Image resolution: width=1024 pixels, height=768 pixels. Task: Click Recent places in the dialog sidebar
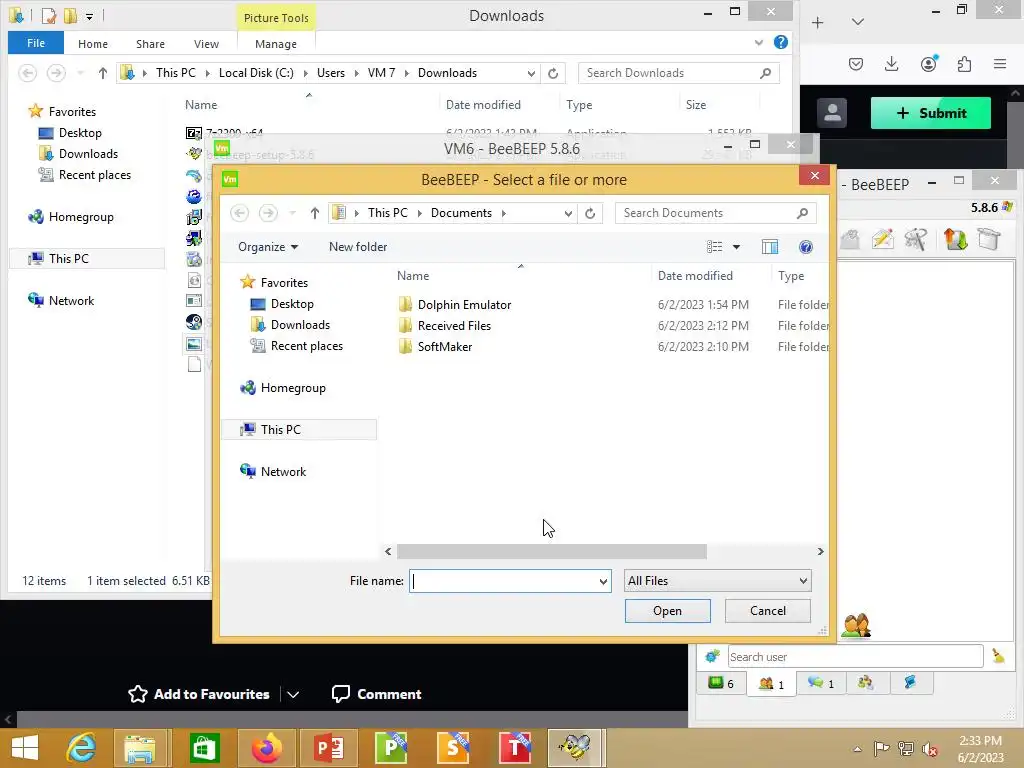(x=307, y=345)
